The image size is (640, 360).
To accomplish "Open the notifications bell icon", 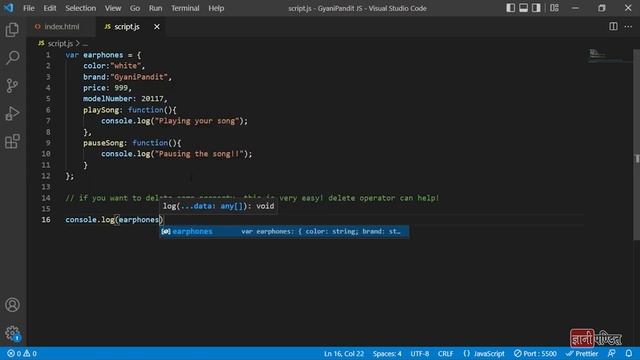I will 629,353.
